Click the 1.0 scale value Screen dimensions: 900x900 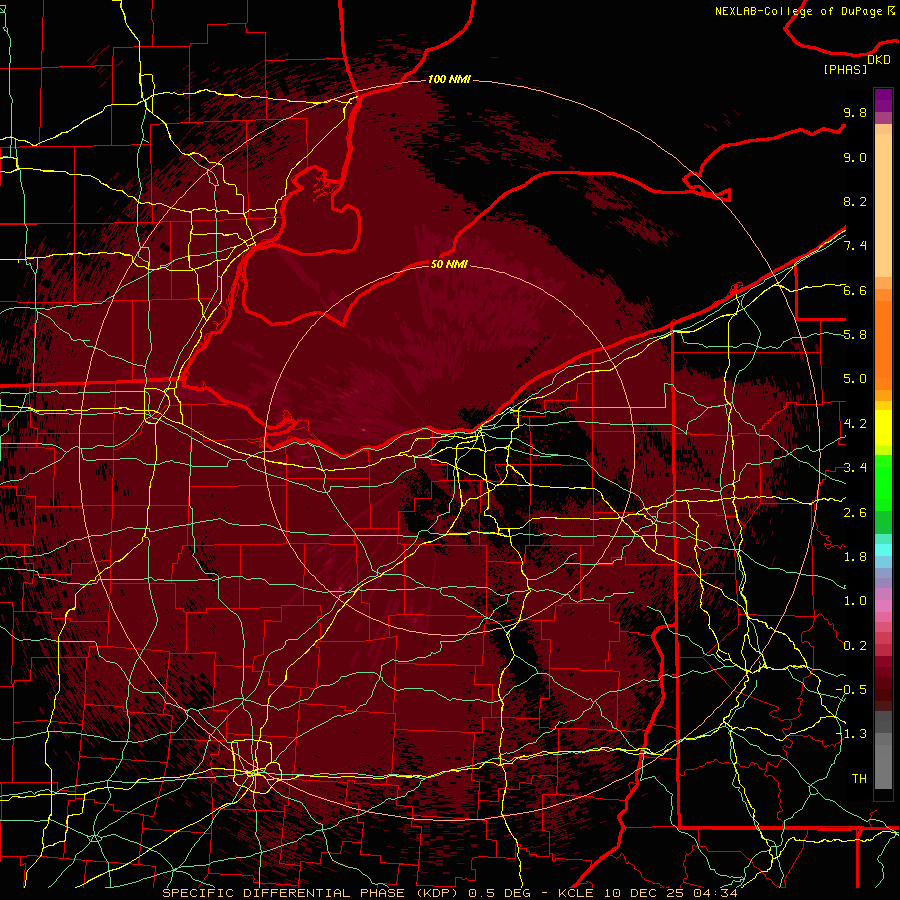855,601
